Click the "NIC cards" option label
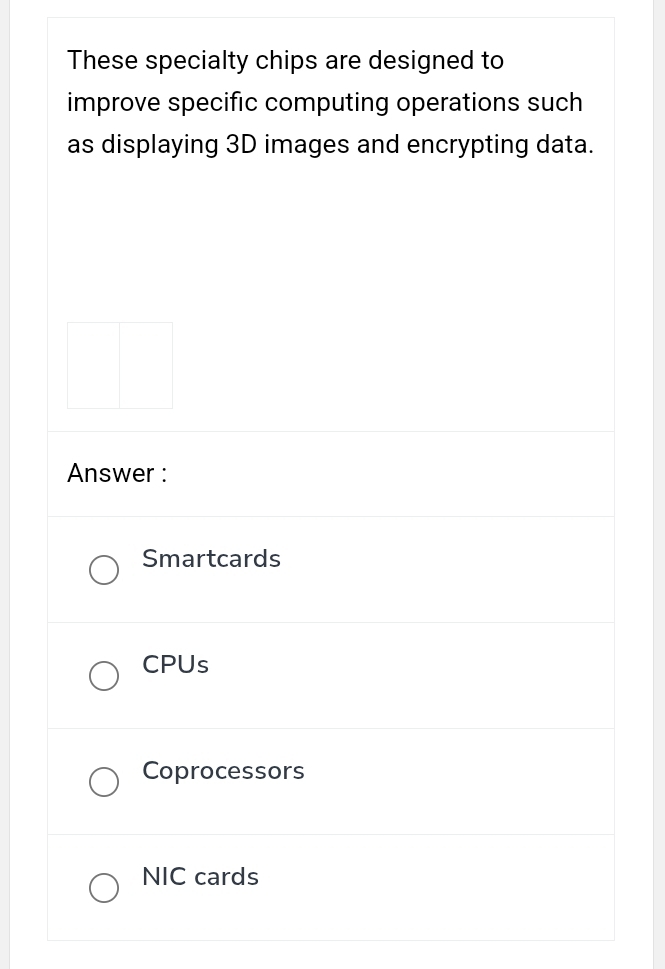The width and height of the screenshot is (665, 969). (200, 877)
